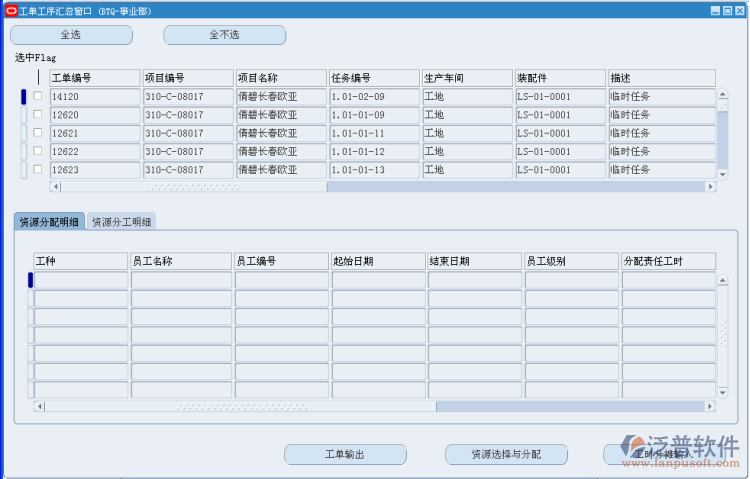Image resolution: width=750 pixels, height=479 pixels.
Task: Click the 资源选择与分配 button
Action: tap(506, 454)
